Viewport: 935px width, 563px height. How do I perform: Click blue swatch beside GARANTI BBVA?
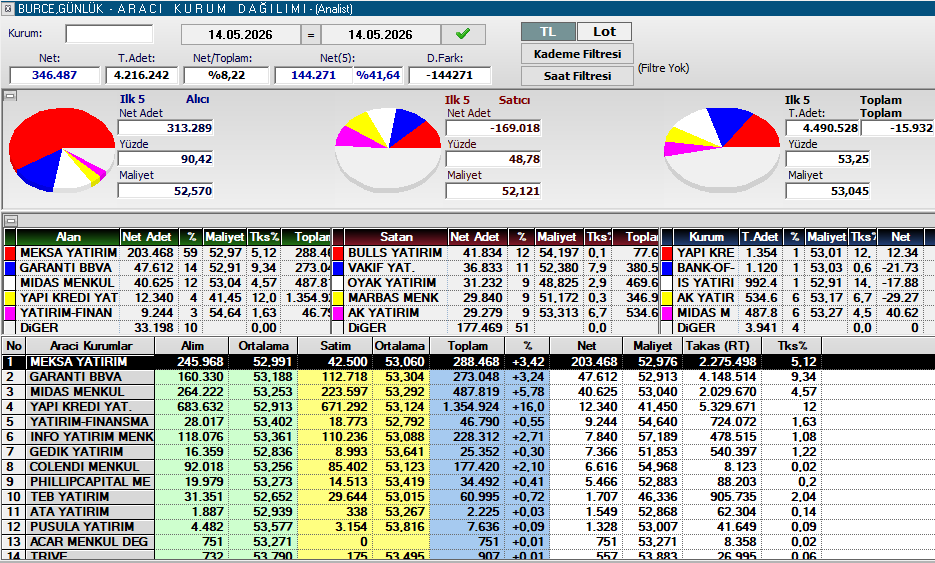(x=10, y=268)
